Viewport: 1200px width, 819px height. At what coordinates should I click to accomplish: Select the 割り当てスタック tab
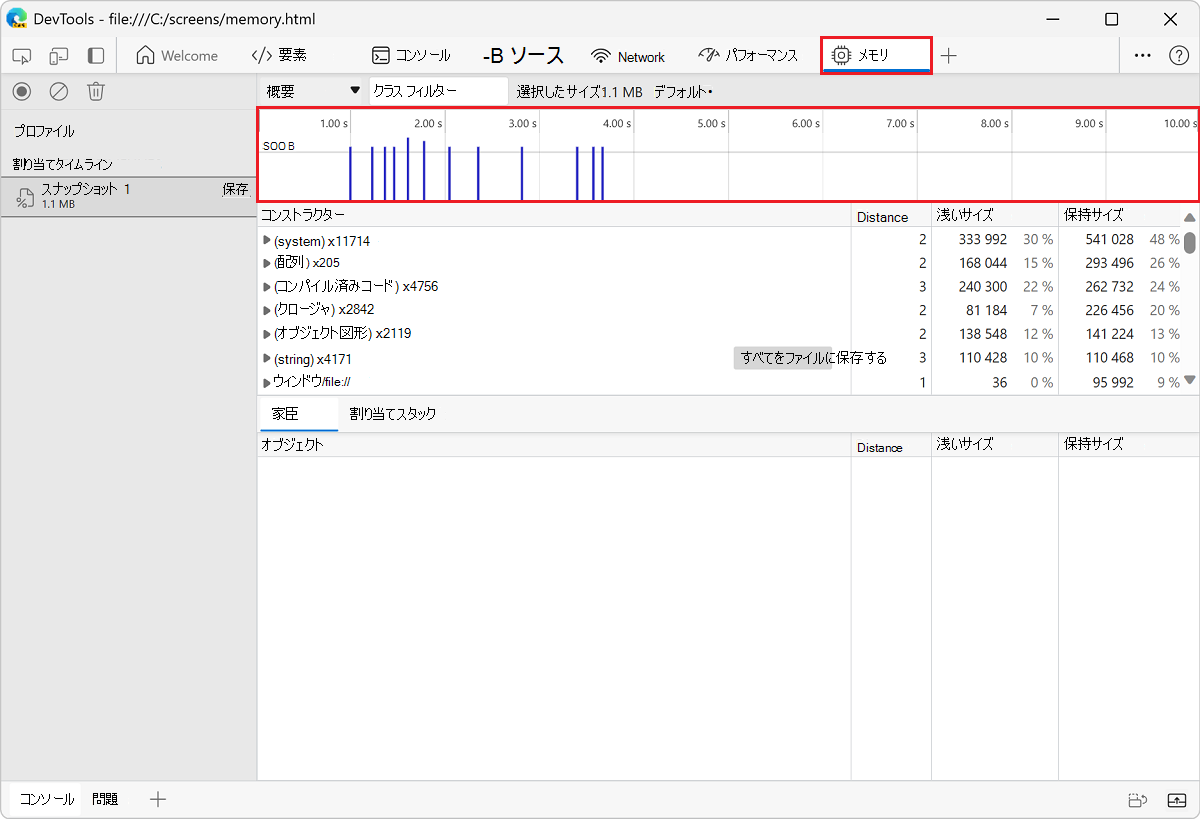click(x=392, y=414)
